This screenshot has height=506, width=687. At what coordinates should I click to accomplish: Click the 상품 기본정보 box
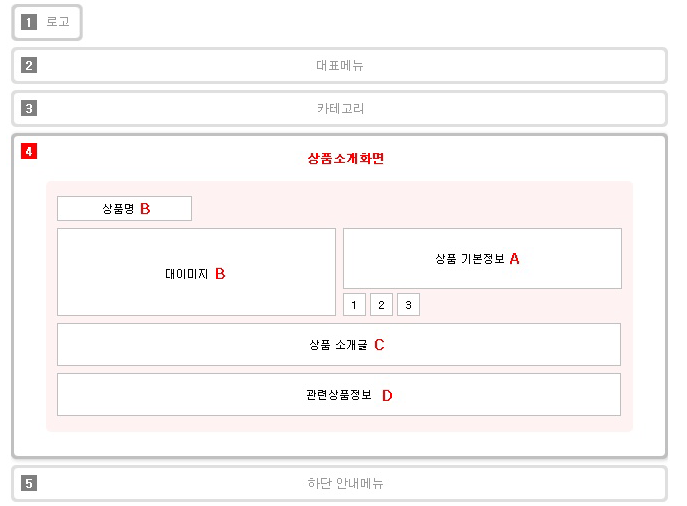[x=482, y=258]
